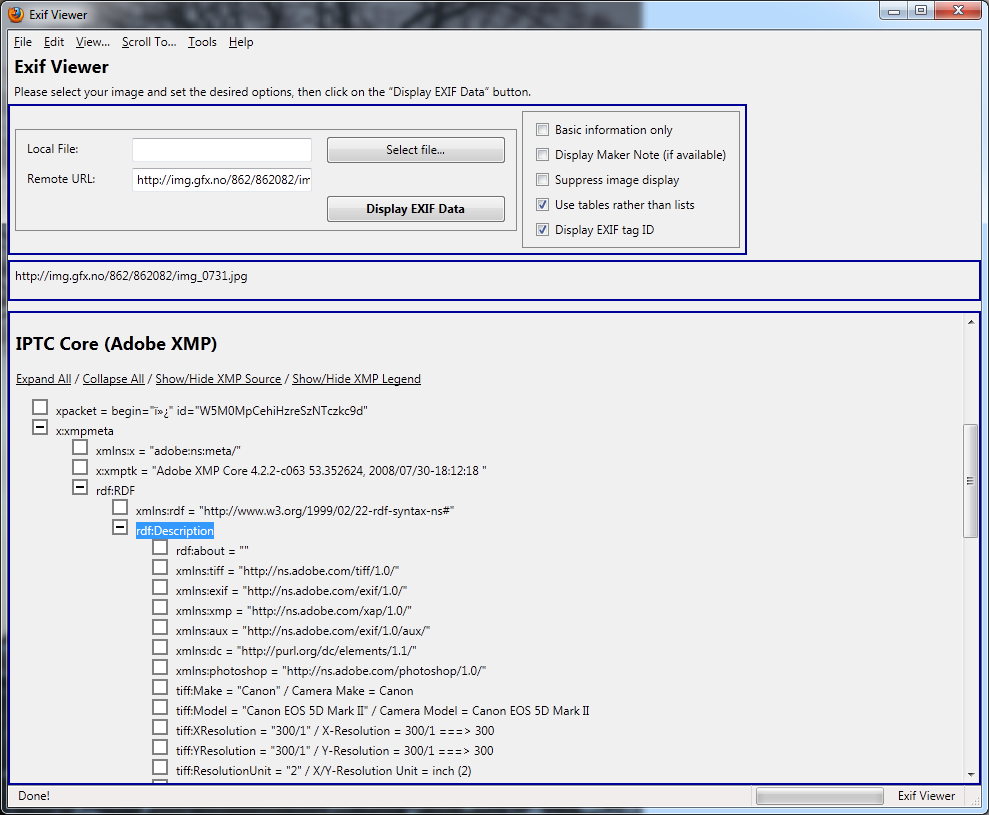Click the scroll up arrow of XMP pane

(970, 322)
